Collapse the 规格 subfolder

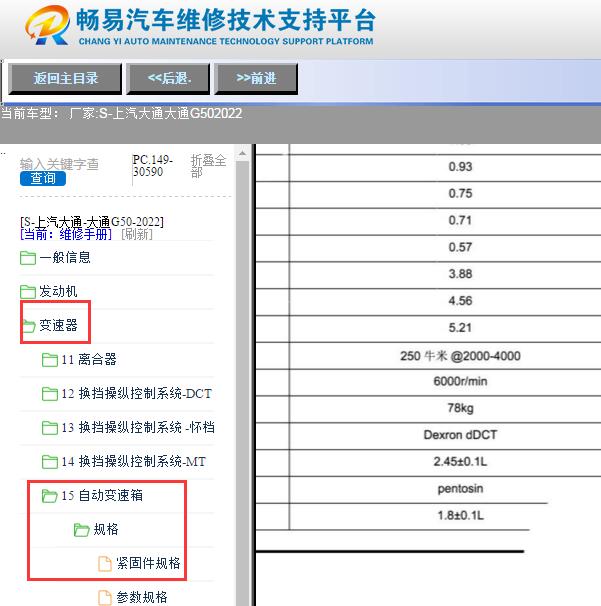[x=106, y=529]
